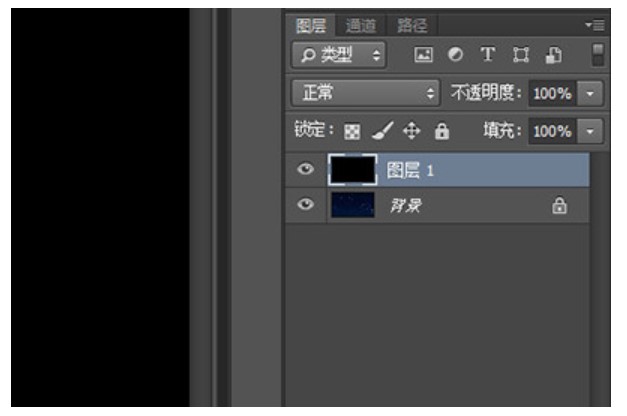Open the 类型 filter dropdown
This screenshot has width=627, height=416.
point(339,55)
